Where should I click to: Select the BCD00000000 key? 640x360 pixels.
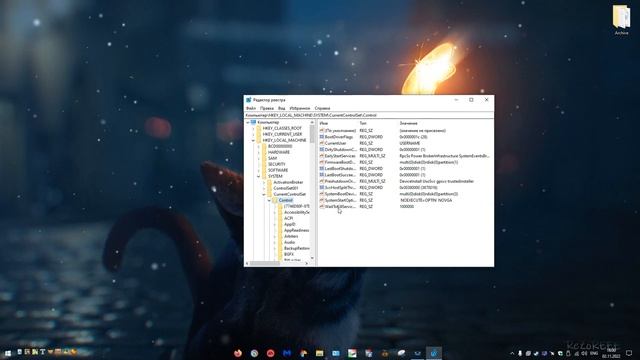click(280, 146)
